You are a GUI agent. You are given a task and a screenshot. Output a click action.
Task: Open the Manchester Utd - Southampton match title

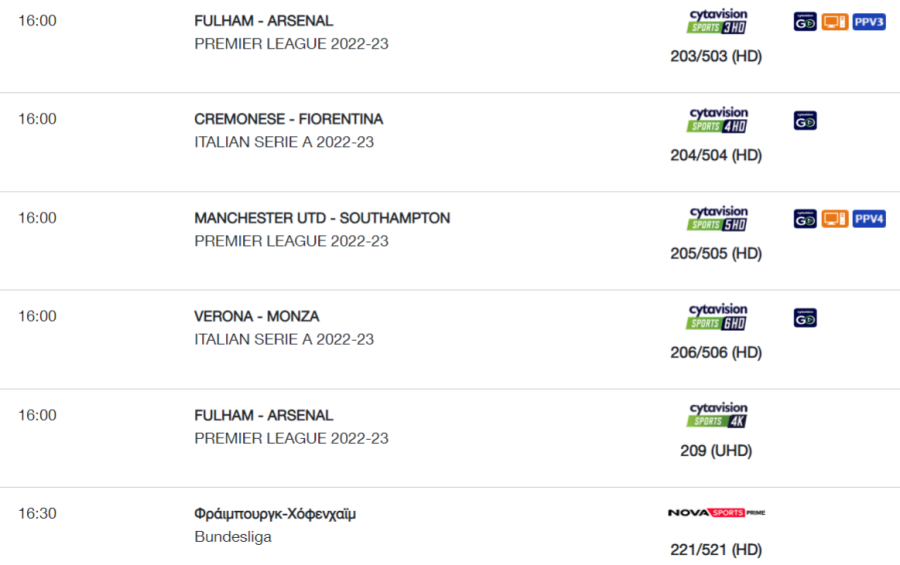(322, 218)
